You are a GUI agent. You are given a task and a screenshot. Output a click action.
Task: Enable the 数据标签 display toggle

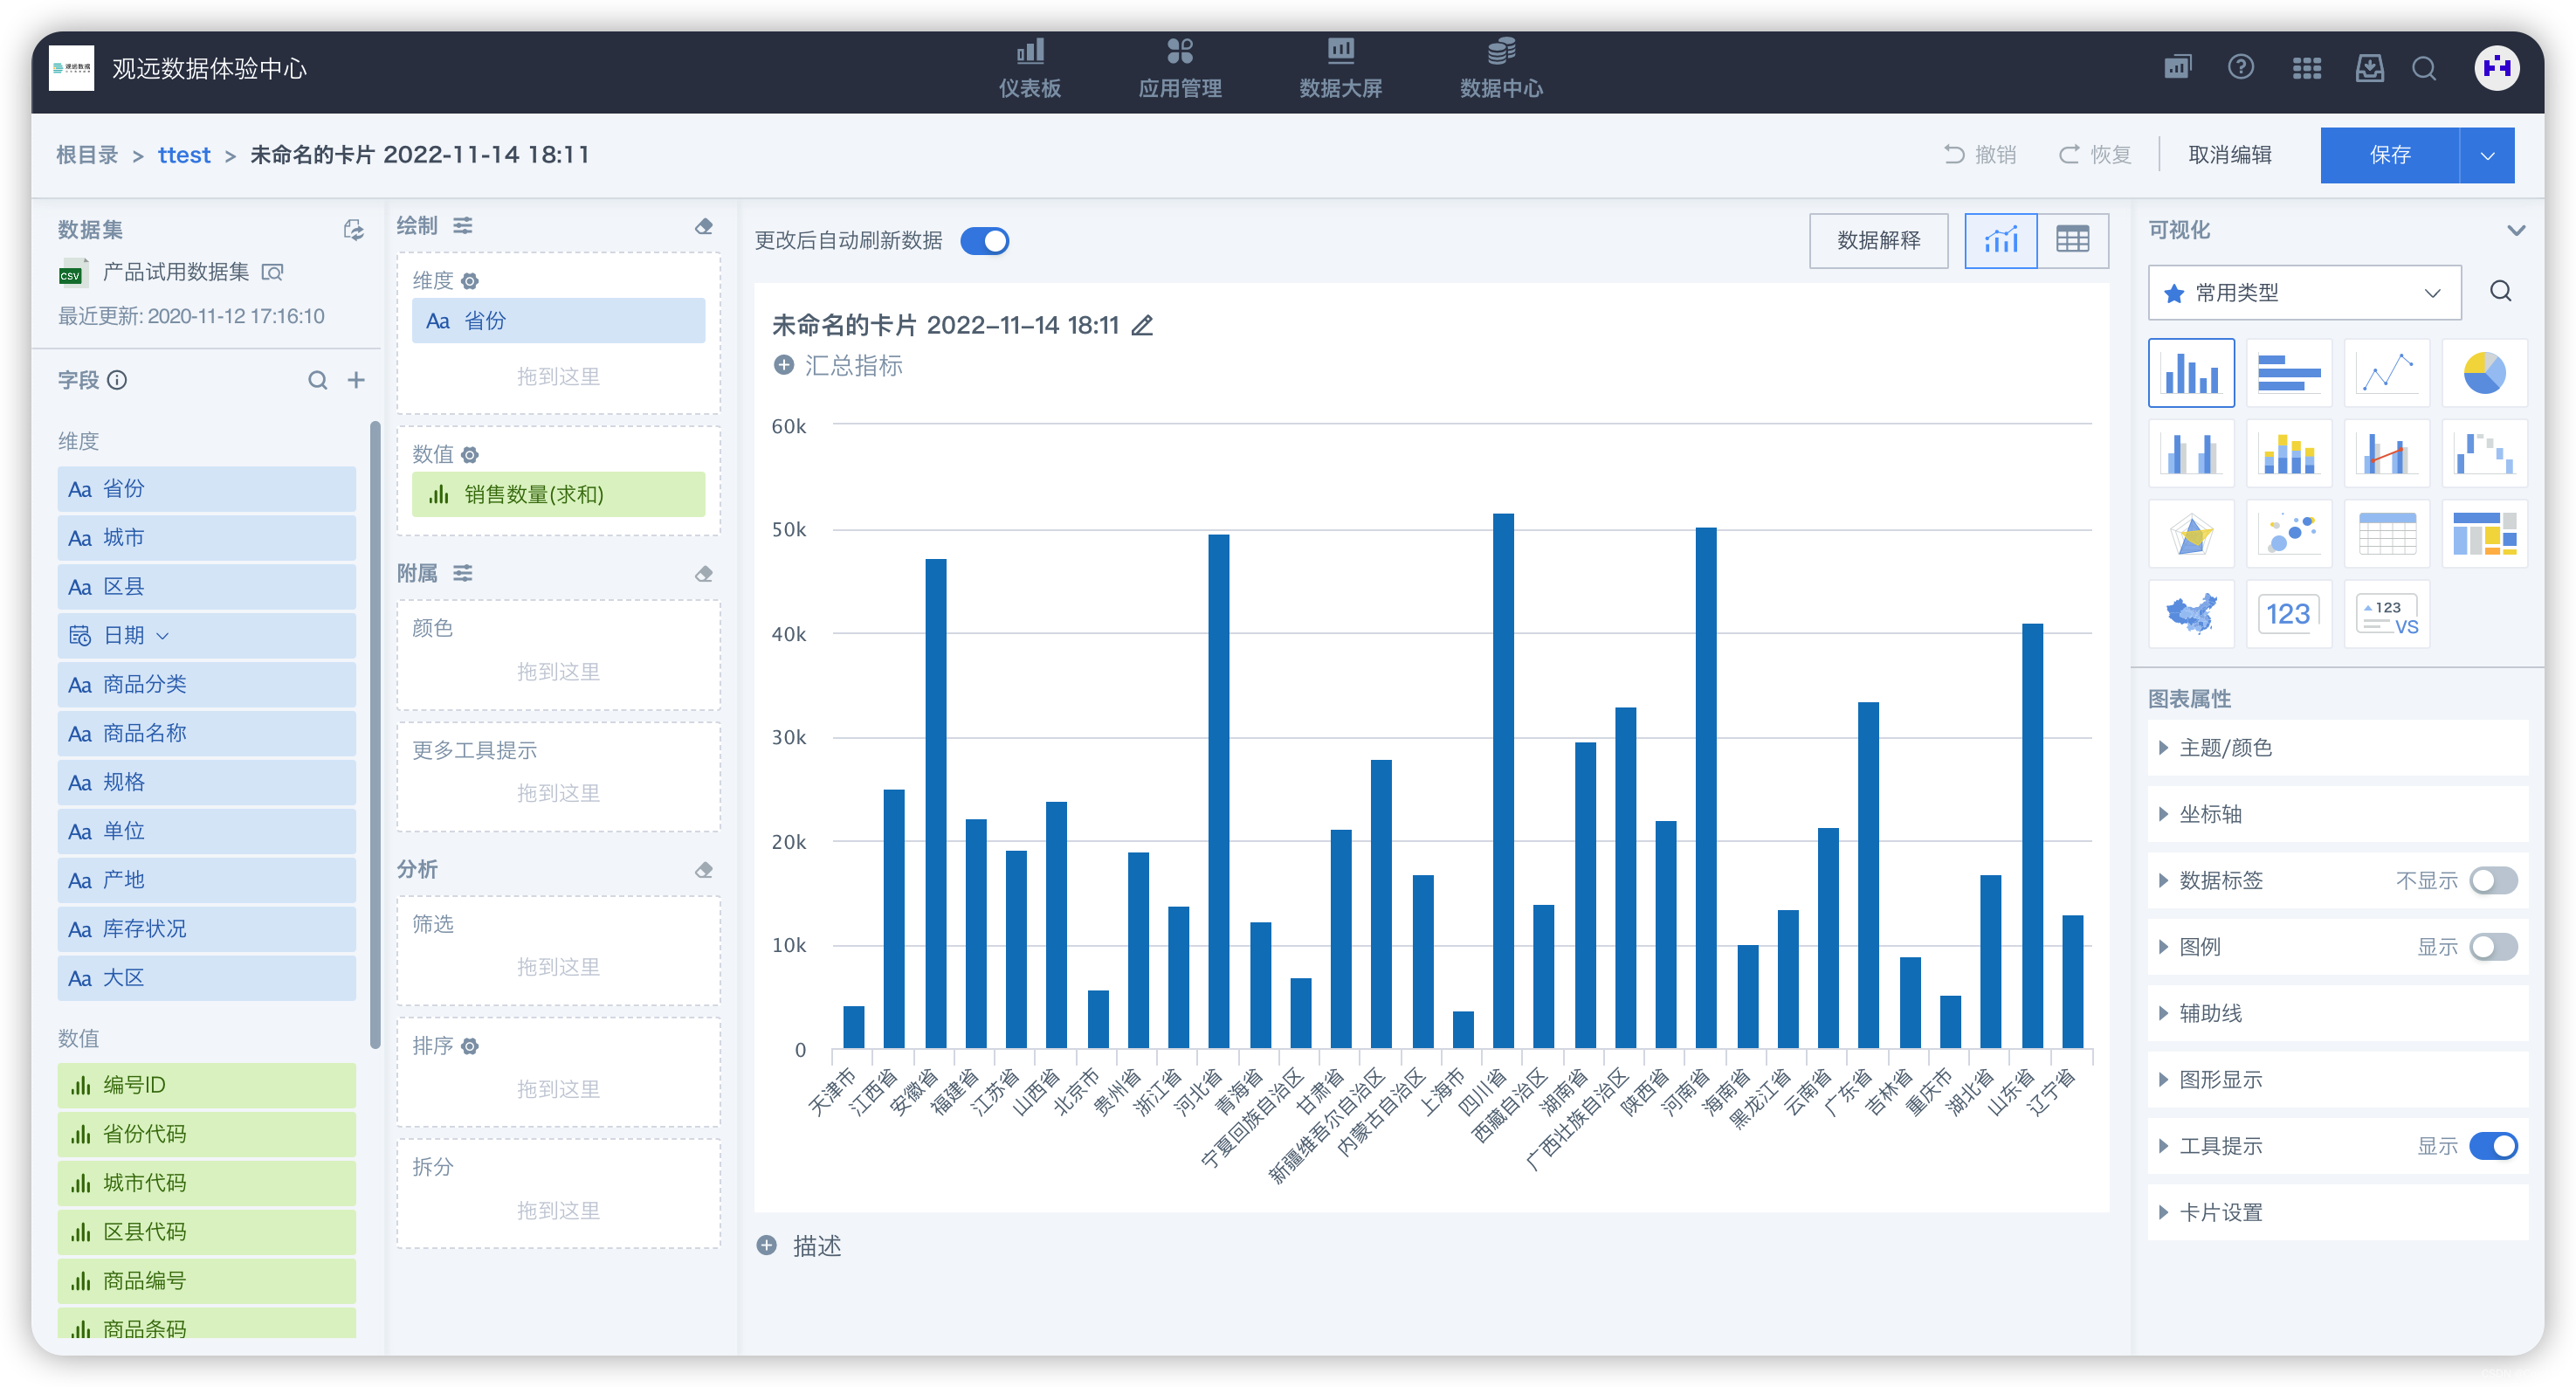[2492, 880]
